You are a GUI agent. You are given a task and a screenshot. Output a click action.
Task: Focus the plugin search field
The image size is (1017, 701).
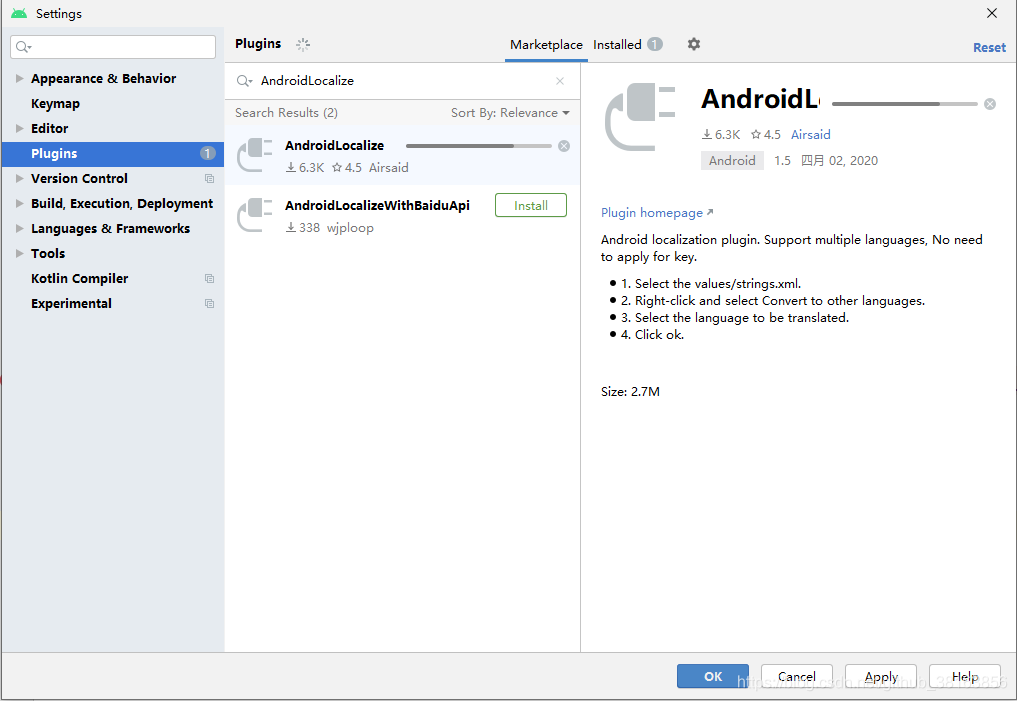click(402, 81)
